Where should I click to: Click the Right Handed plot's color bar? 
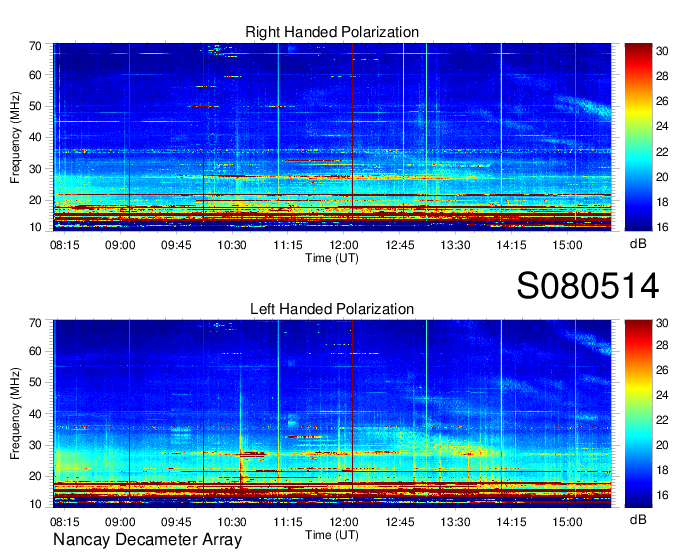(638, 137)
